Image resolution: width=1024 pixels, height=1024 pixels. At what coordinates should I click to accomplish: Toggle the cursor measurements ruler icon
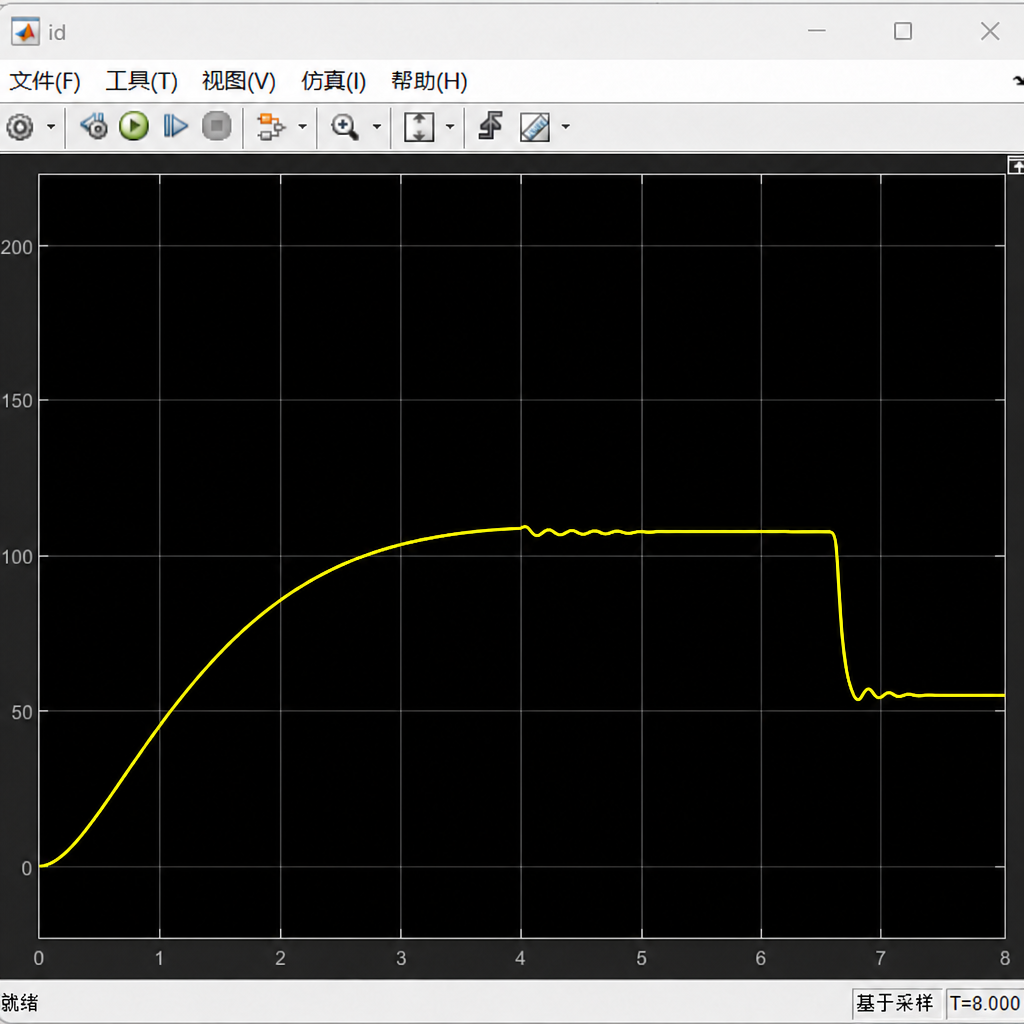click(535, 127)
